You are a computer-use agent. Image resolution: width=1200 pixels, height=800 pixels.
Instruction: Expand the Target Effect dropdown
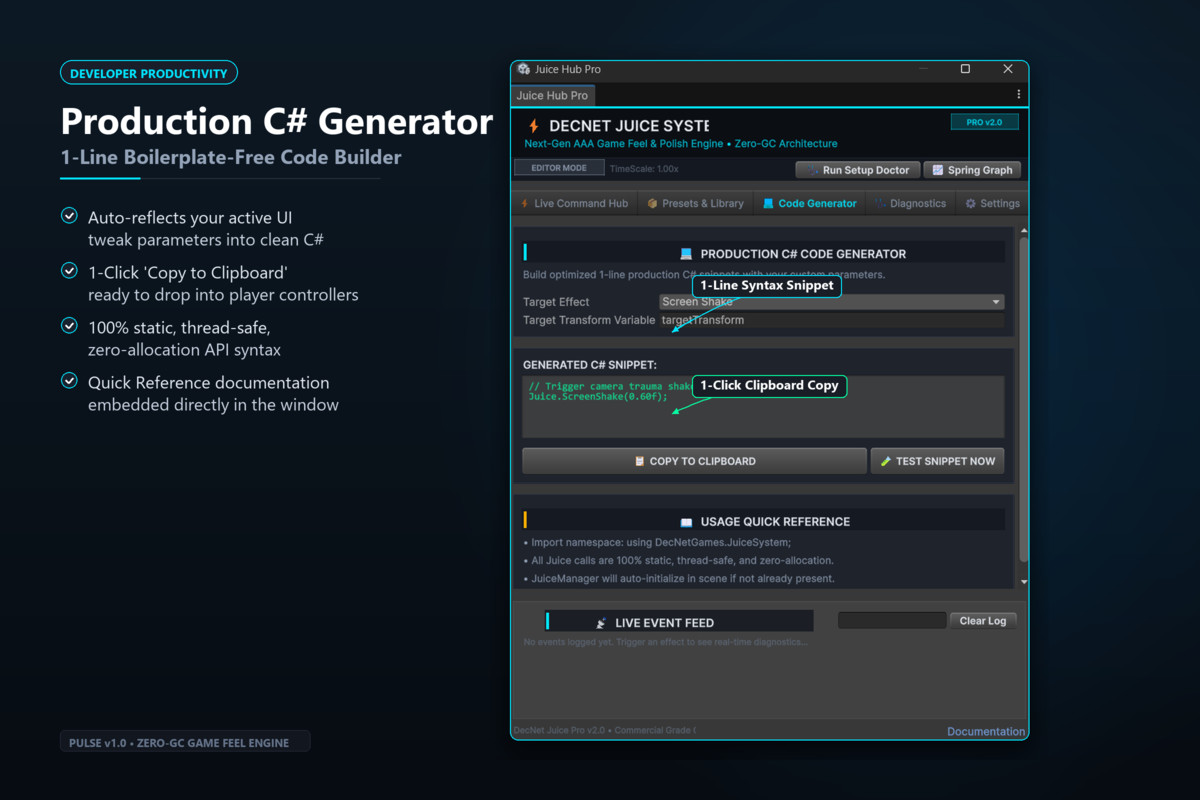pos(832,302)
